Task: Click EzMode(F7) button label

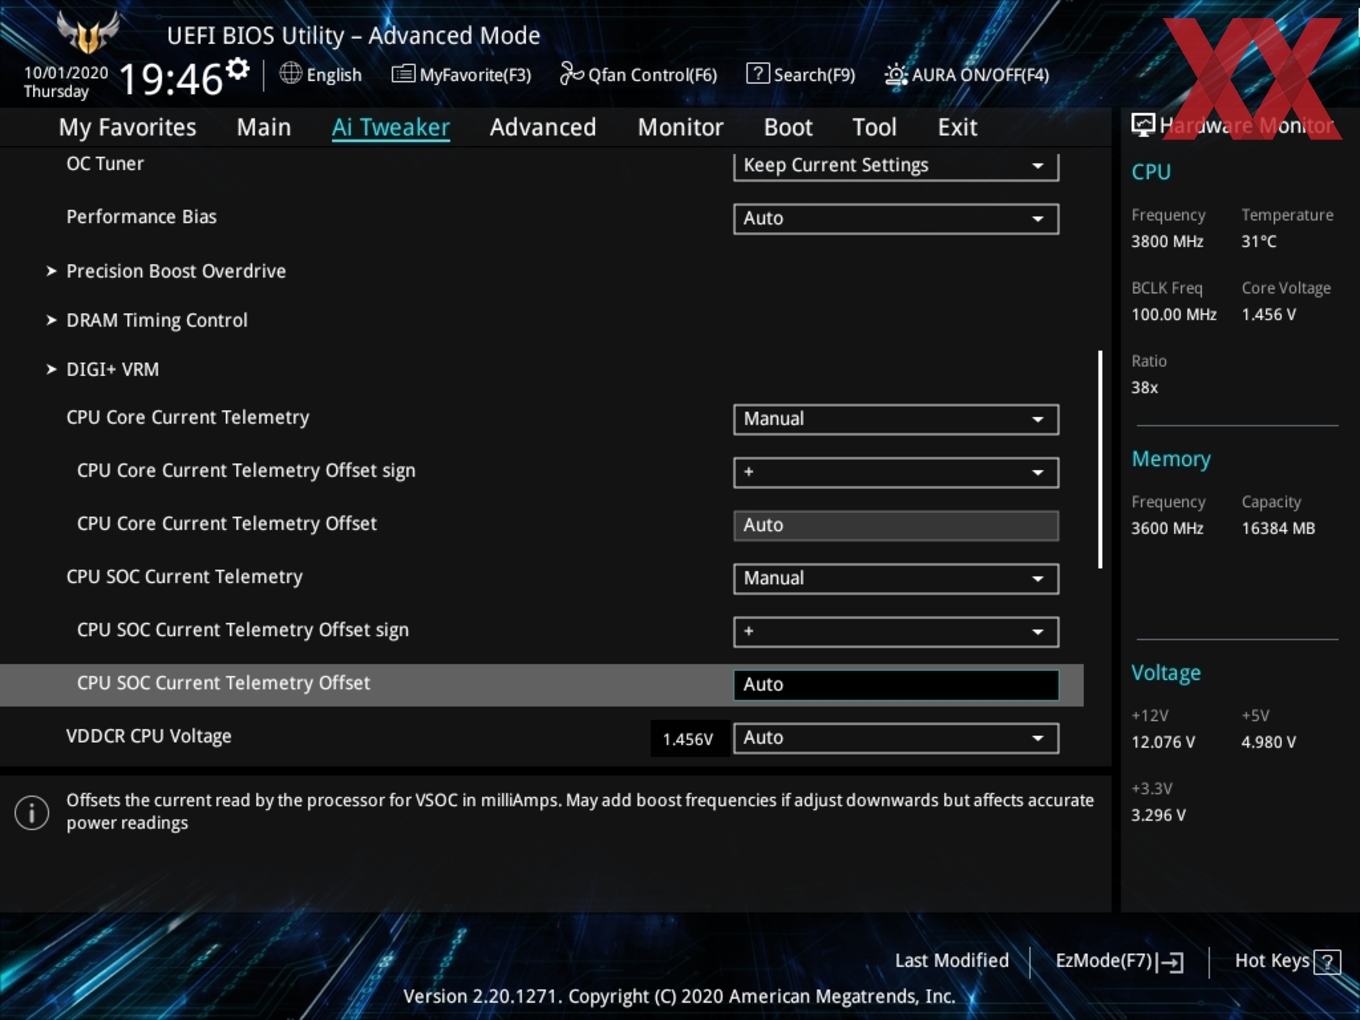Action: [1104, 961]
